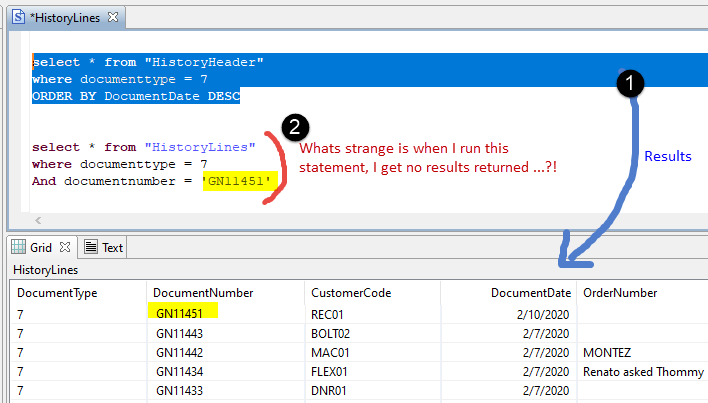This screenshot has width=708, height=403.
Task: Select the REC01 customer code cell
Action: coord(330,312)
